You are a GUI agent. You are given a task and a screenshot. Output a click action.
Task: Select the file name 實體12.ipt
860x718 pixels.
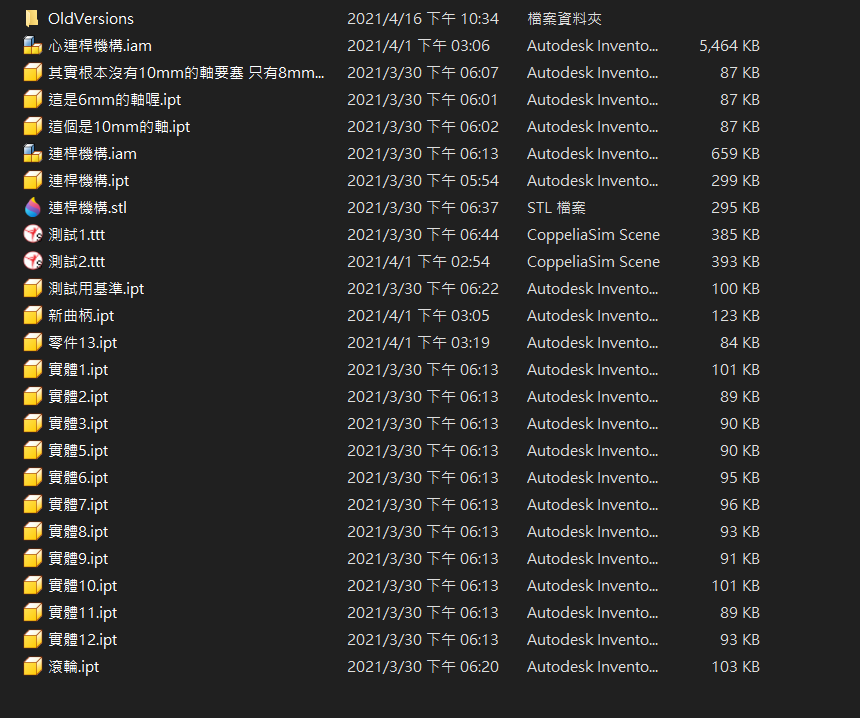pos(82,639)
